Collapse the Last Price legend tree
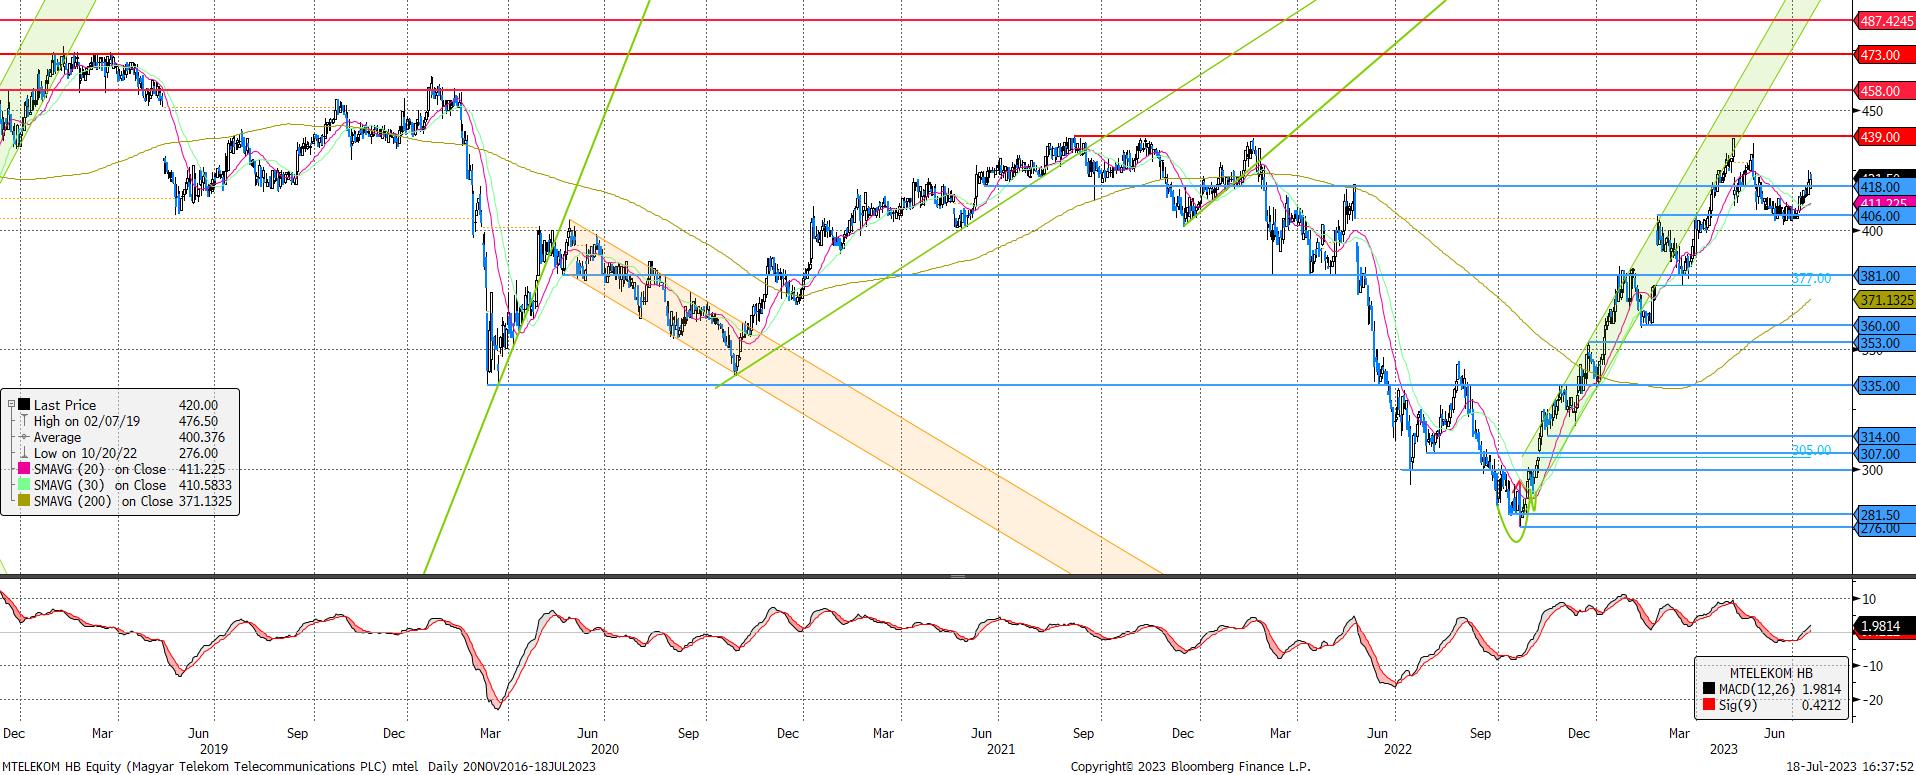 click(11, 404)
